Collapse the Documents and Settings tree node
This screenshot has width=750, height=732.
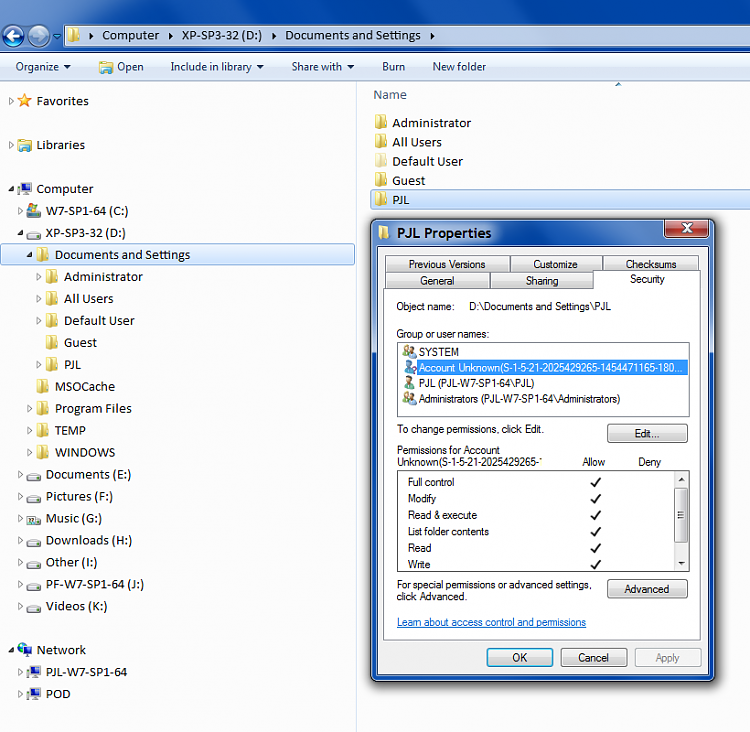point(30,255)
